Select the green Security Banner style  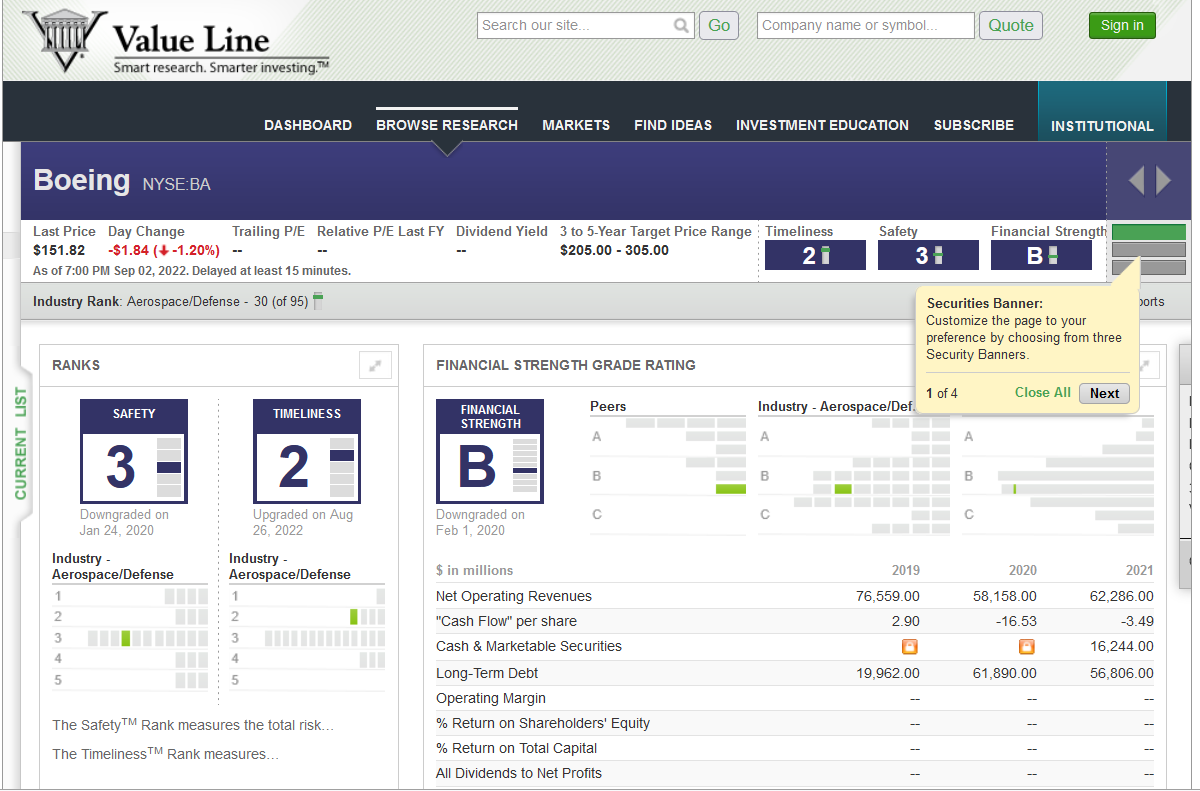(1148, 230)
